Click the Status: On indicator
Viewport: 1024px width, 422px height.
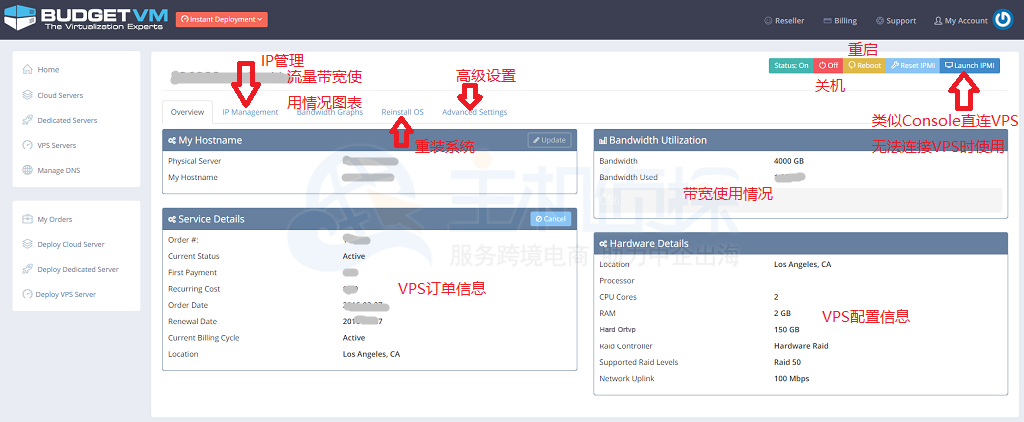(x=791, y=65)
